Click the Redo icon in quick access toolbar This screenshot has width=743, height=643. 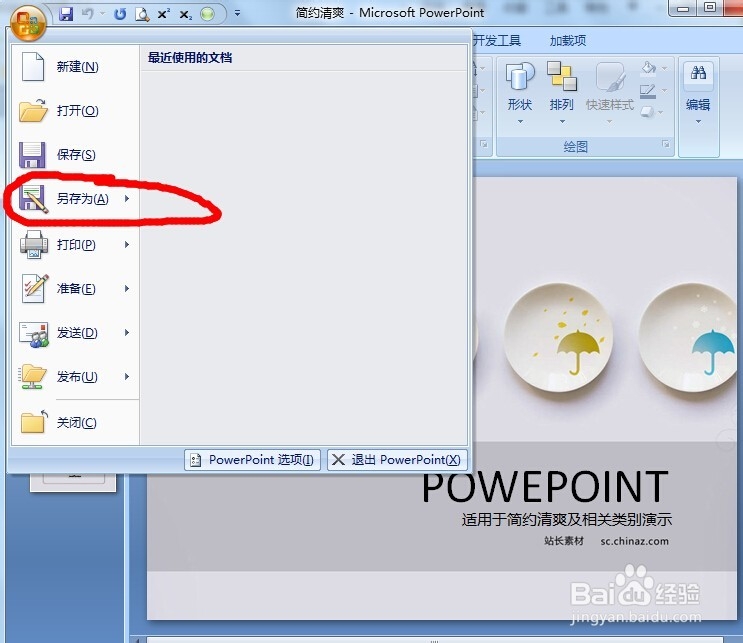[120, 14]
